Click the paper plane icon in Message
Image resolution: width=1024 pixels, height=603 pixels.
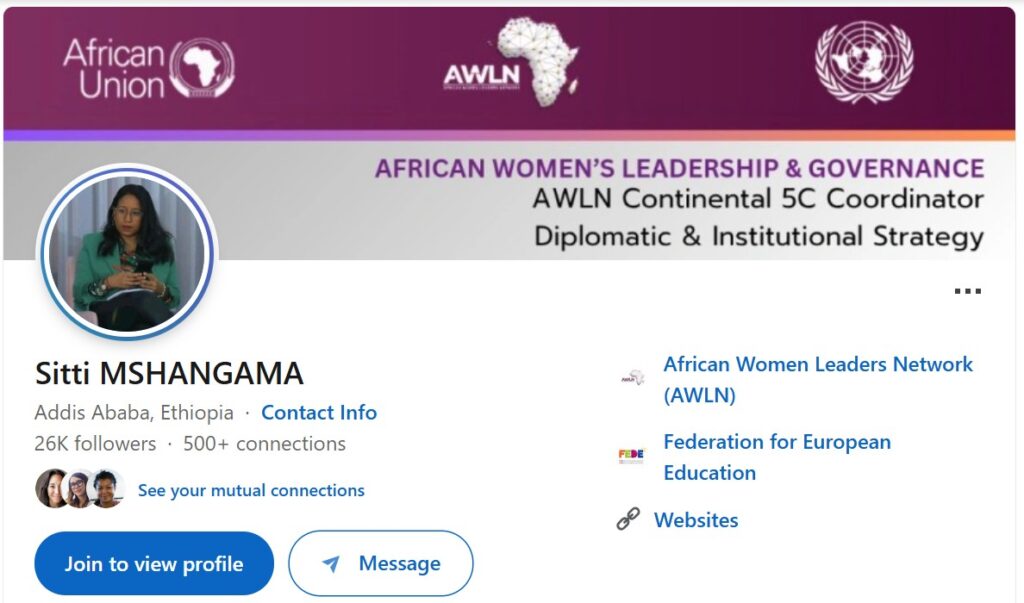tap(331, 564)
